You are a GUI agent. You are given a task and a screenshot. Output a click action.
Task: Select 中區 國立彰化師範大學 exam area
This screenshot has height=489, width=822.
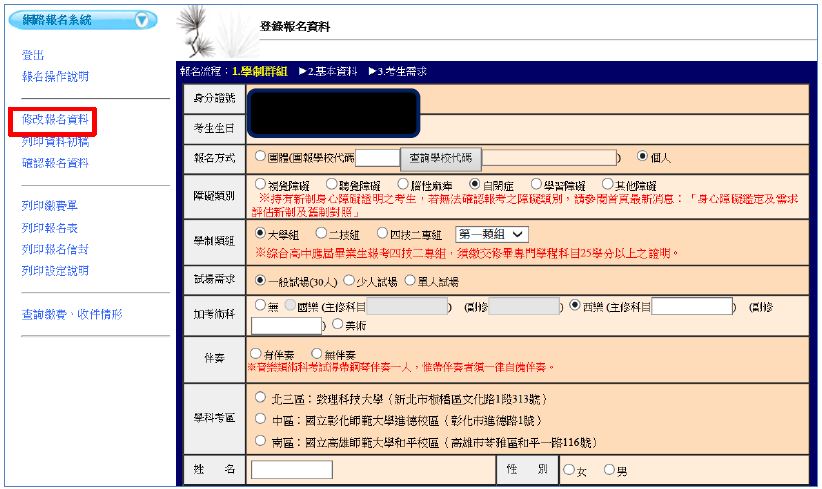pyautogui.click(x=261, y=419)
